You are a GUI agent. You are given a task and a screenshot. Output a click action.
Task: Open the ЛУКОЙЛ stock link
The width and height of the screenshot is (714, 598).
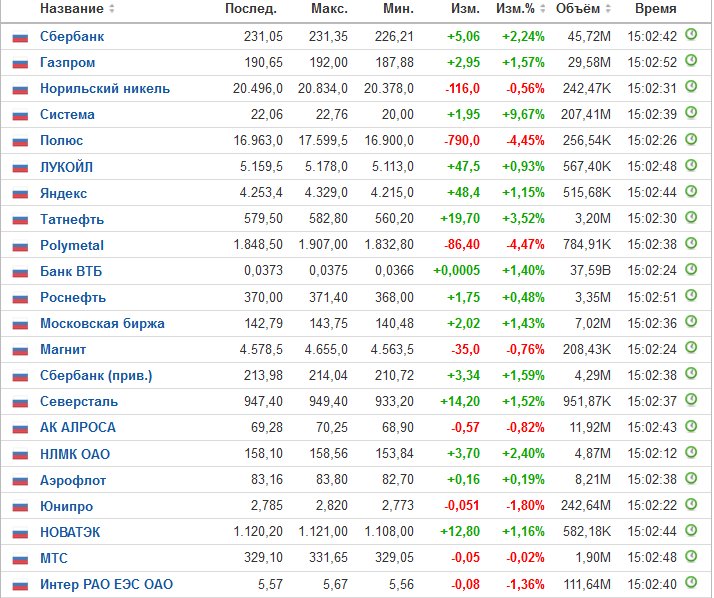click(x=66, y=167)
